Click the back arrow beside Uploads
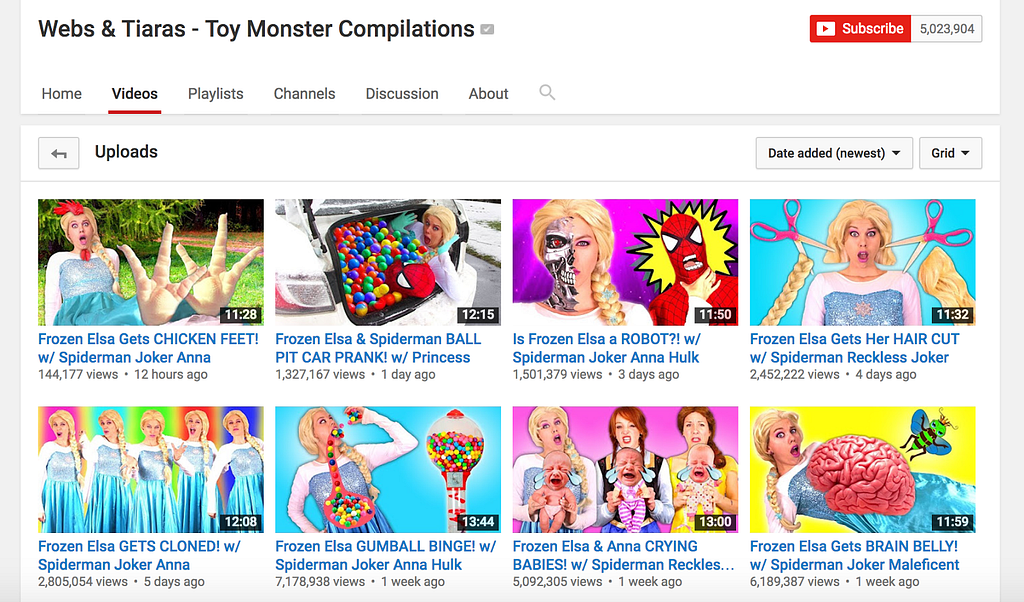 pyautogui.click(x=59, y=153)
